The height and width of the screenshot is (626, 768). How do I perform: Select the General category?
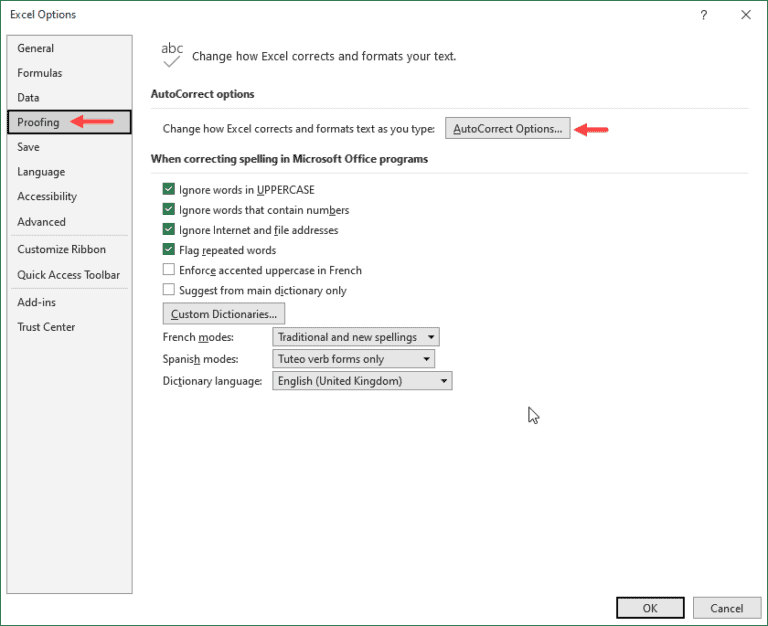coord(36,48)
